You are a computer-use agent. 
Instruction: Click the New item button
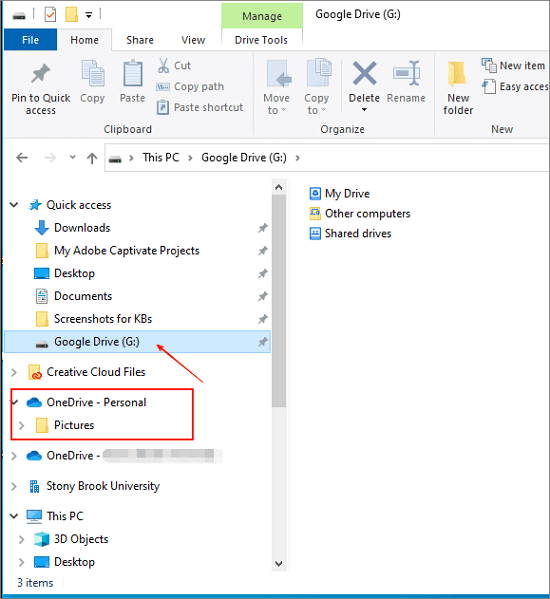click(x=513, y=66)
